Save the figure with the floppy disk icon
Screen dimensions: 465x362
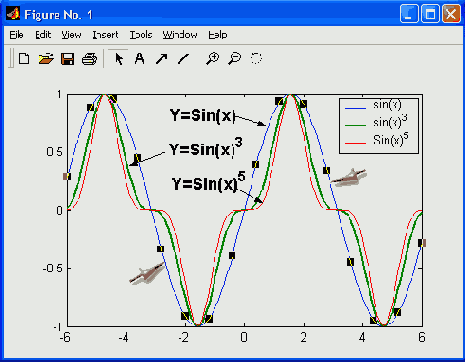point(67,59)
